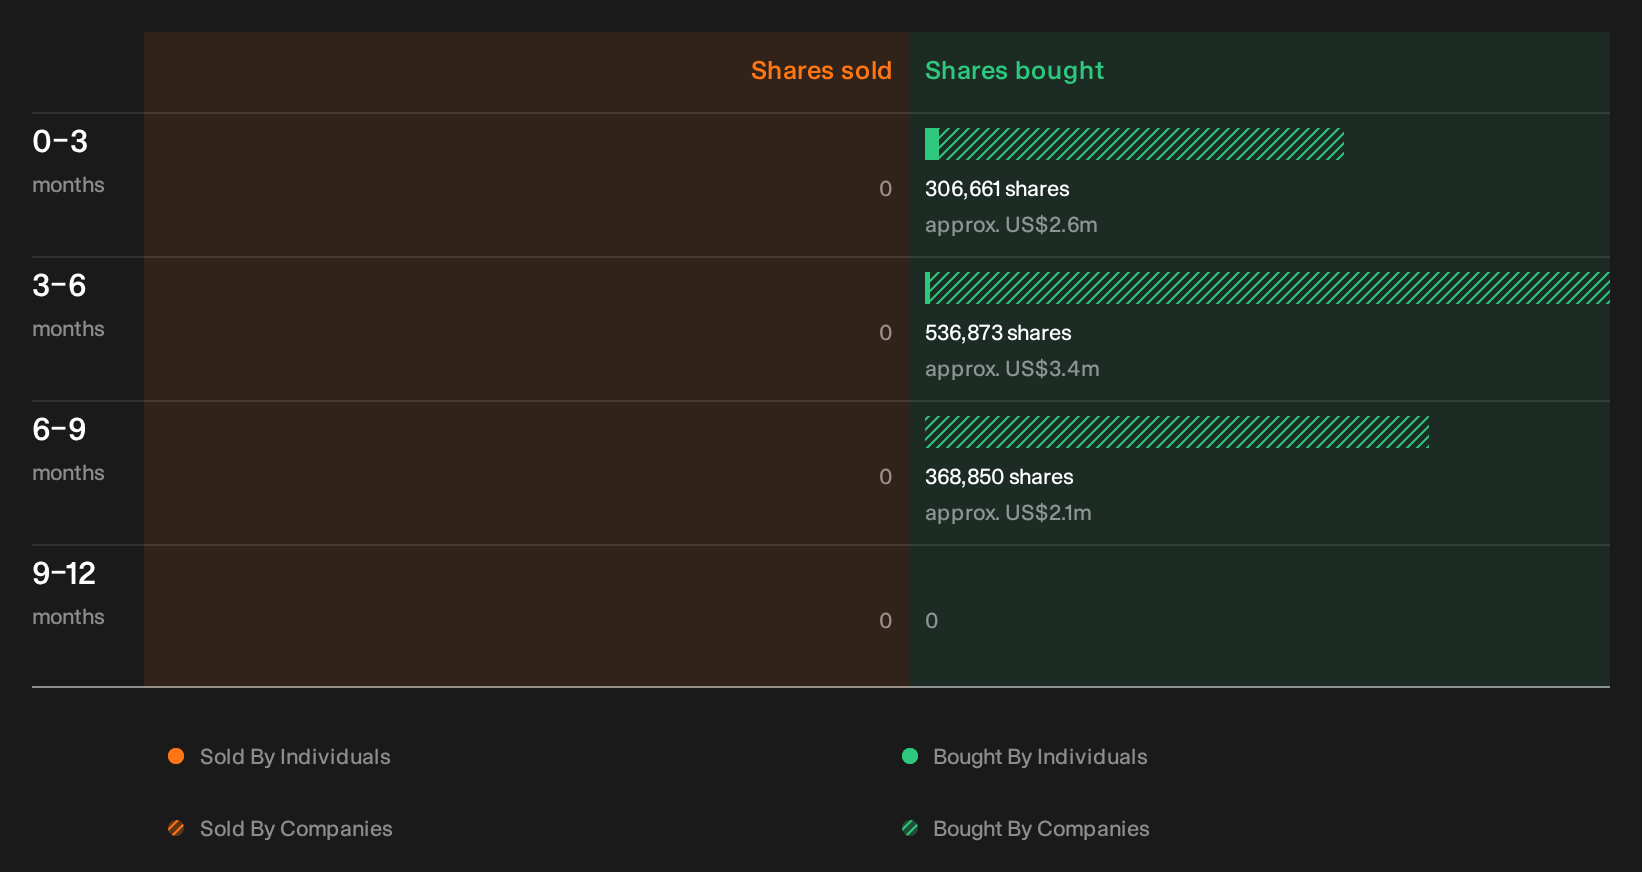Click the 3-6 months row label
Viewport: 1642px width, 872px height.
coord(68,304)
